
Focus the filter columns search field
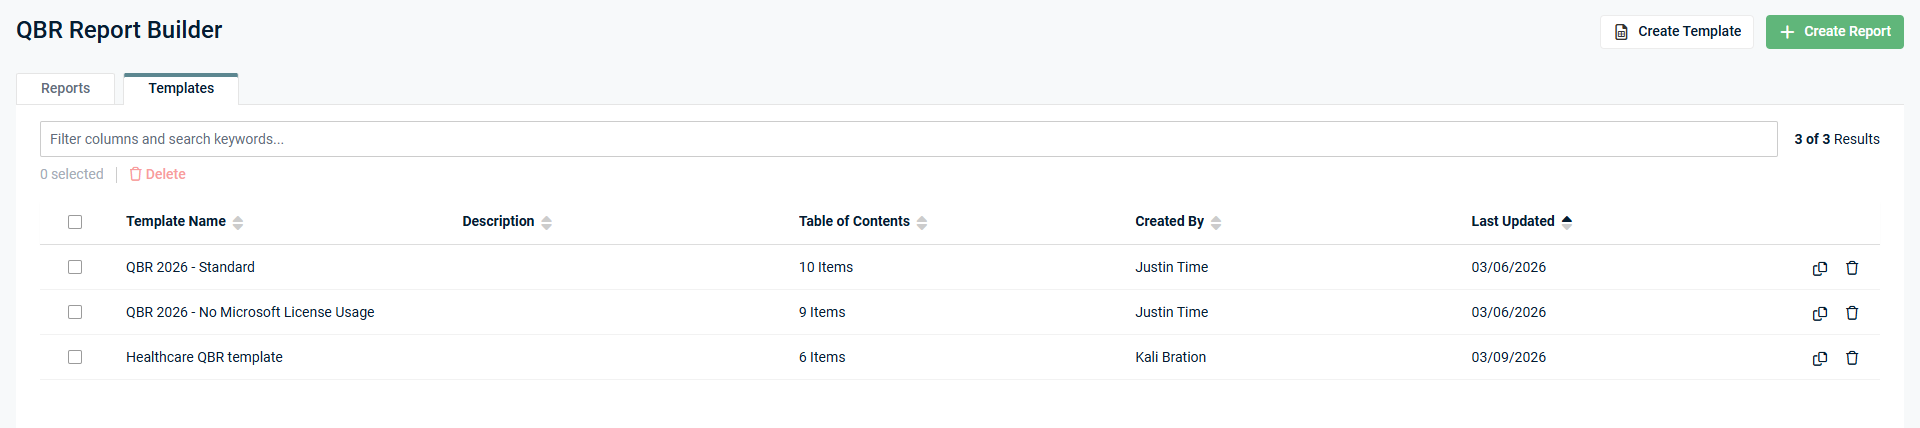[908, 139]
